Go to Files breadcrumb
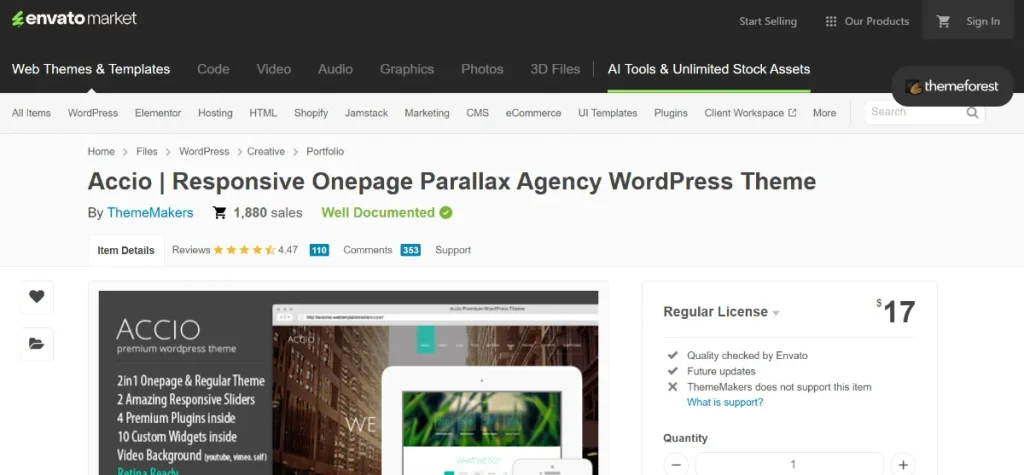1024x475 pixels. tap(147, 151)
